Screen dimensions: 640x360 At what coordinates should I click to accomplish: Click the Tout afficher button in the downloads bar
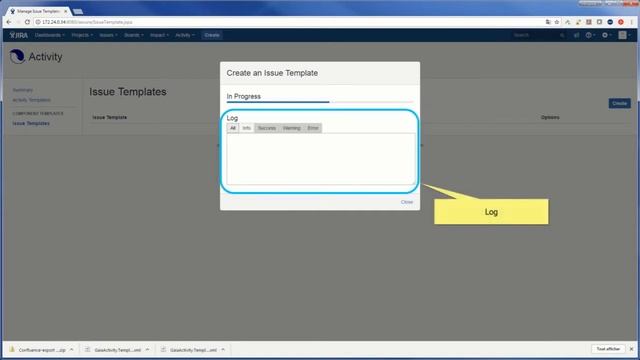point(608,349)
